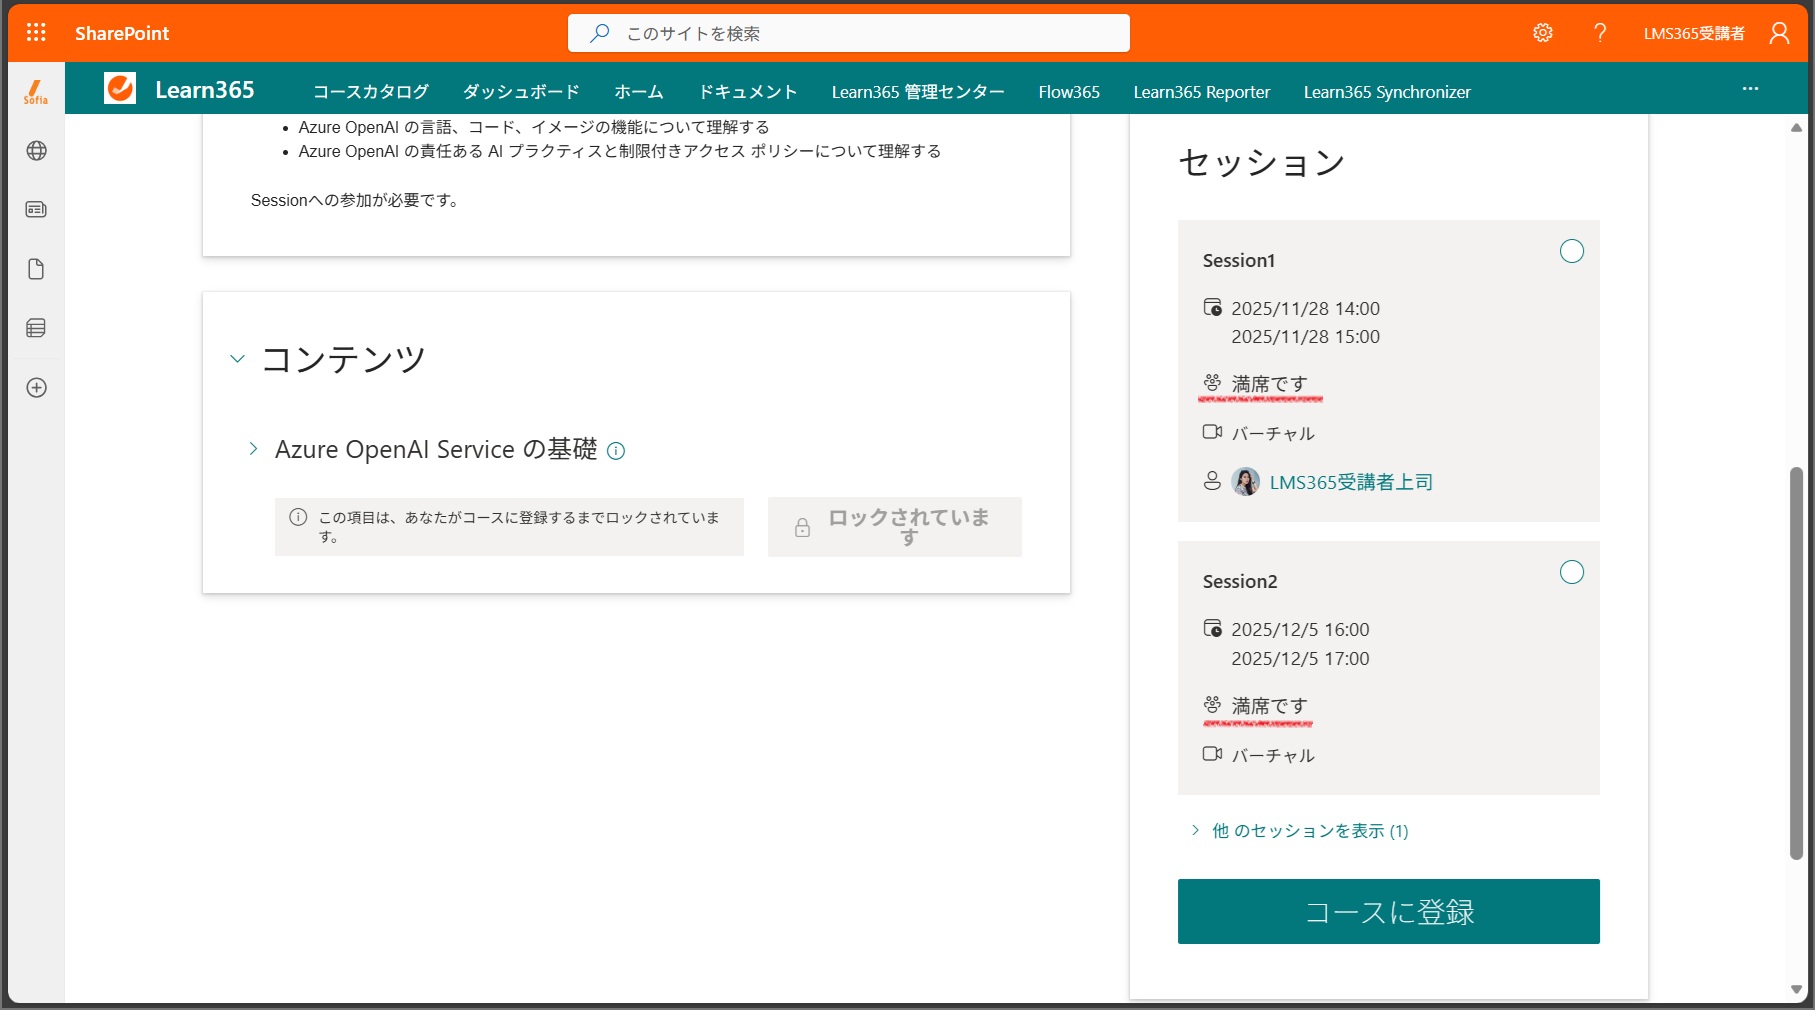Click the video camera icon in Session2
The image size is (1815, 1010).
point(1212,754)
